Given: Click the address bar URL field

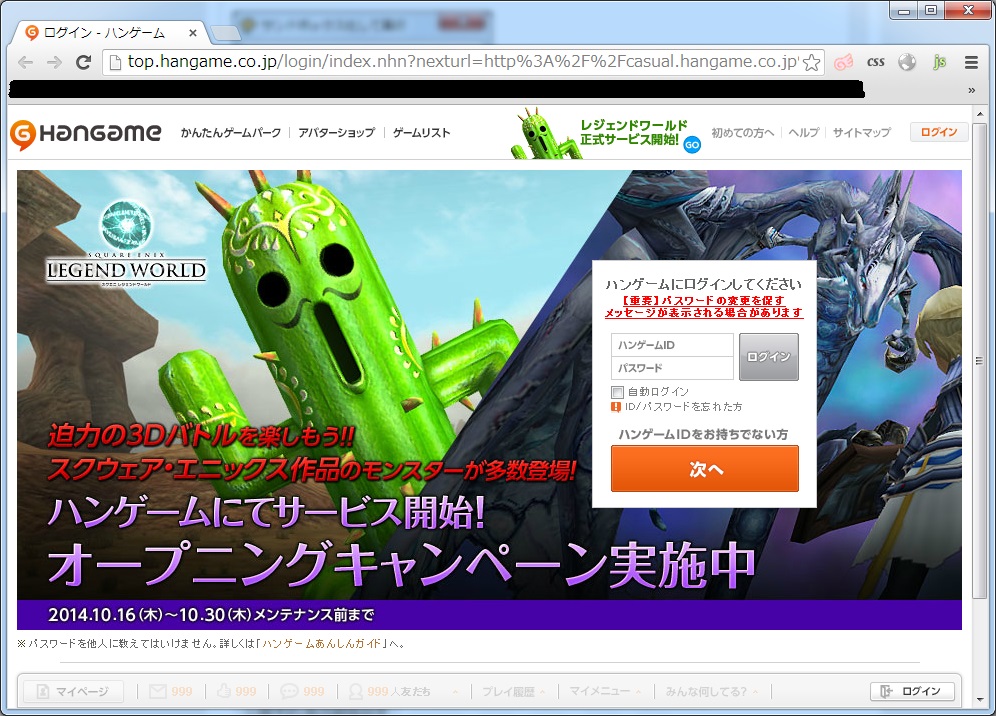Looking at the screenshot, I should 464,62.
